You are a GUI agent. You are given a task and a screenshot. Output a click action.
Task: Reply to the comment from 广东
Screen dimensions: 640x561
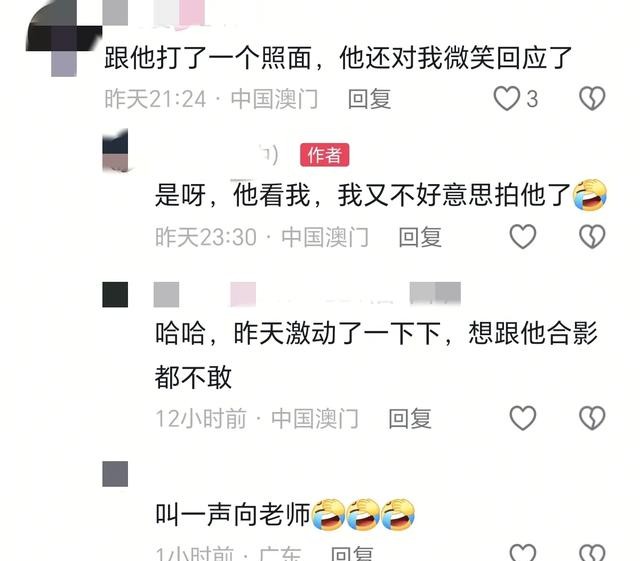point(352,554)
